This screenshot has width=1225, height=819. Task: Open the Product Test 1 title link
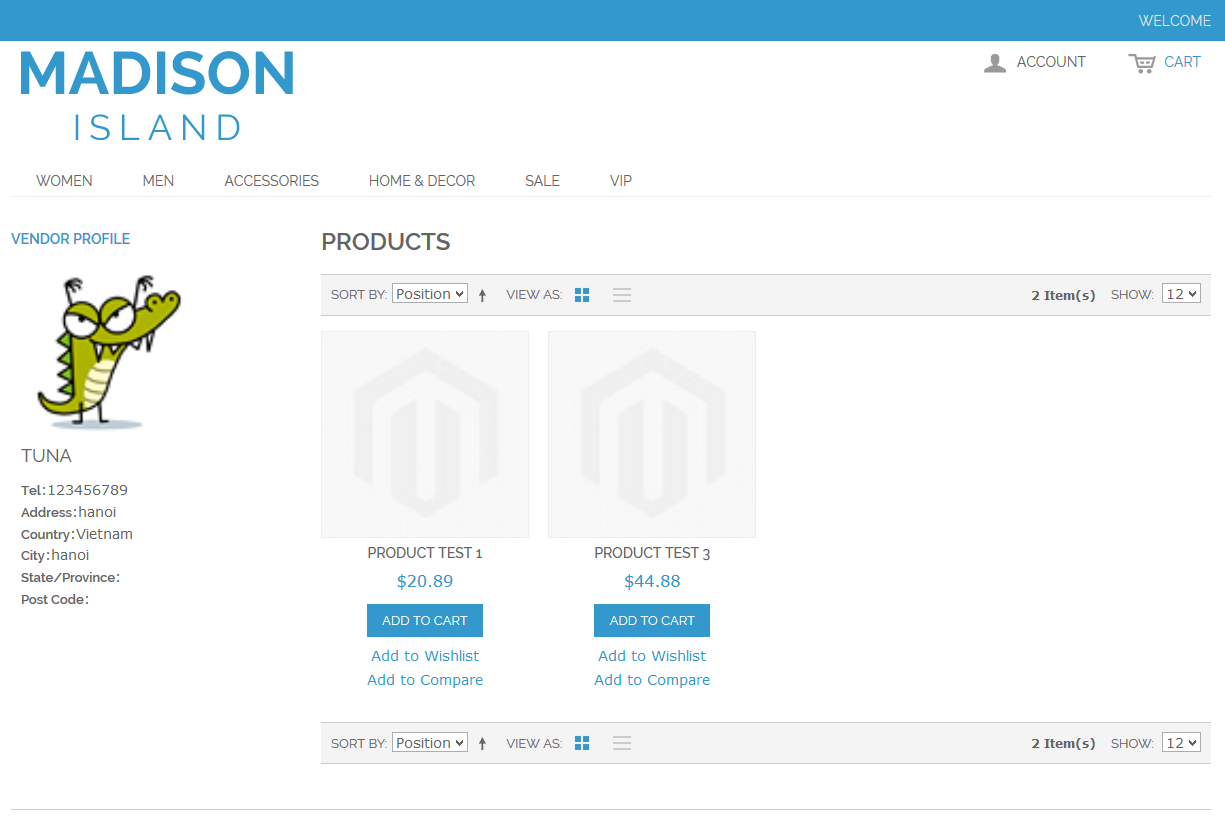tap(425, 553)
